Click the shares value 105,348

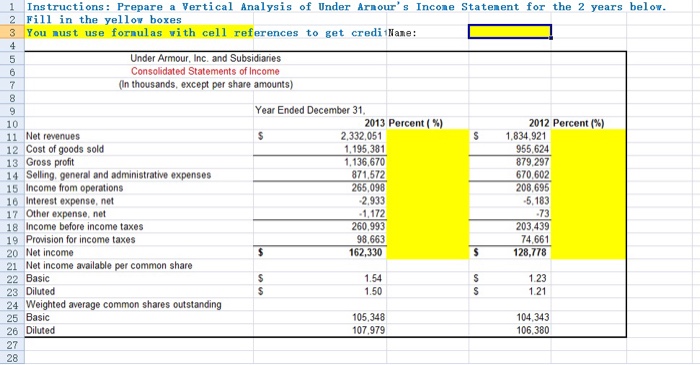click(x=368, y=317)
